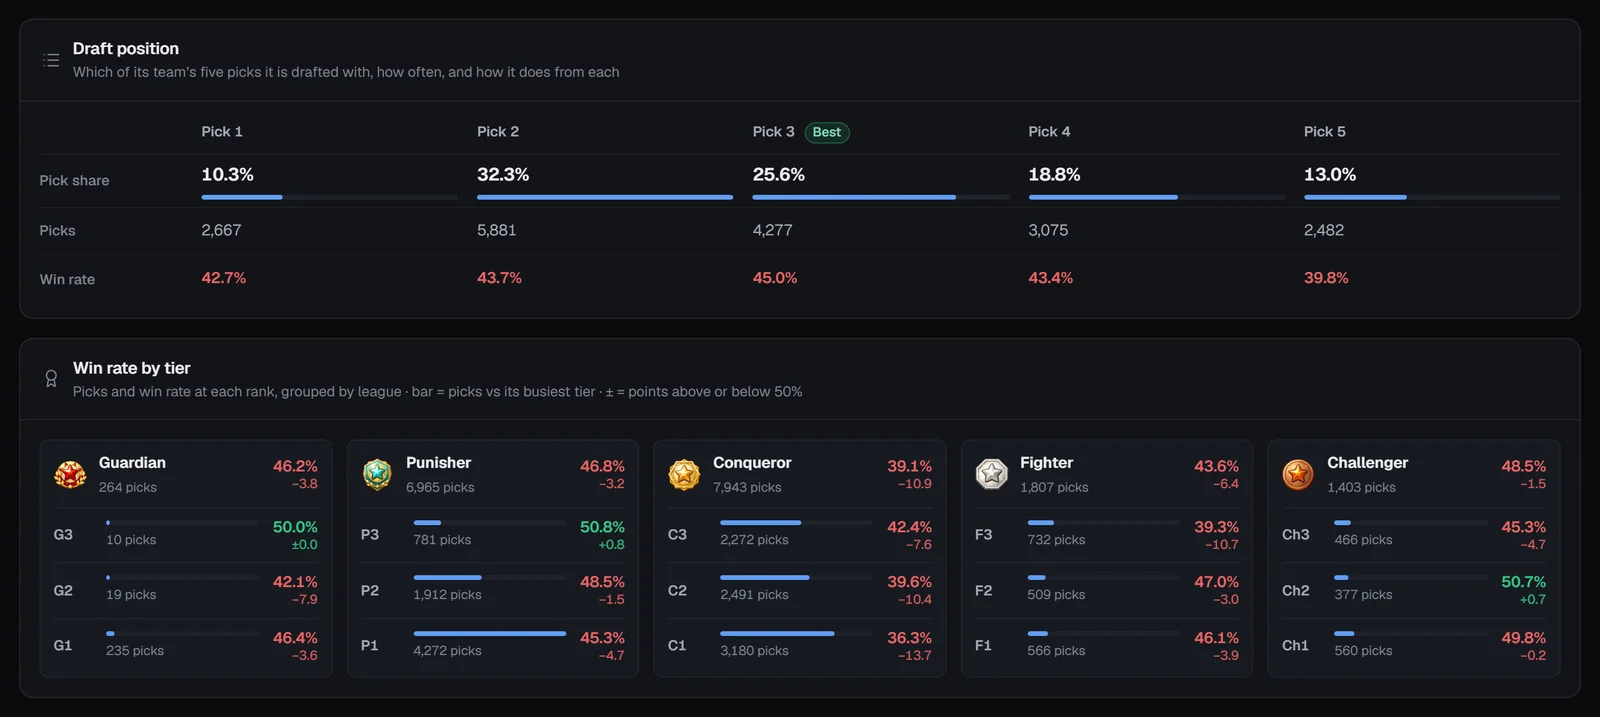Click the Challenger league name
Image resolution: width=1600 pixels, height=717 pixels.
[1367, 463]
